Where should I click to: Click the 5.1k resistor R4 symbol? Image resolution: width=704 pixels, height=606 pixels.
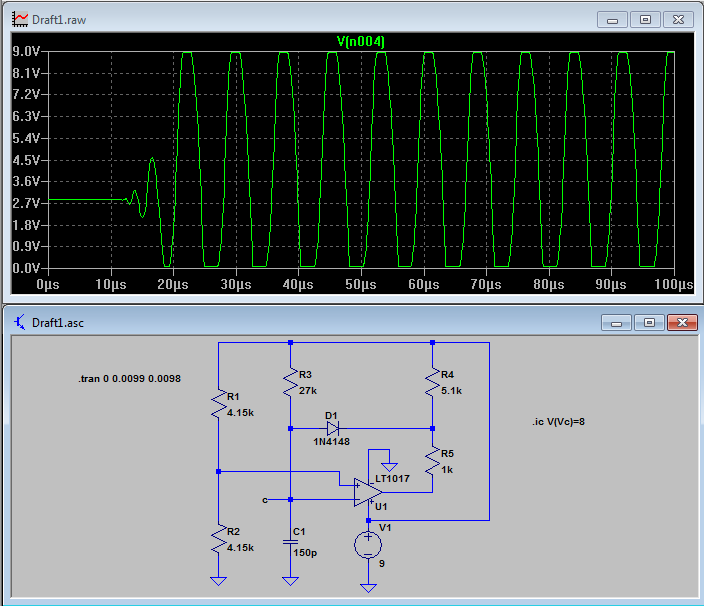click(433, 383)
